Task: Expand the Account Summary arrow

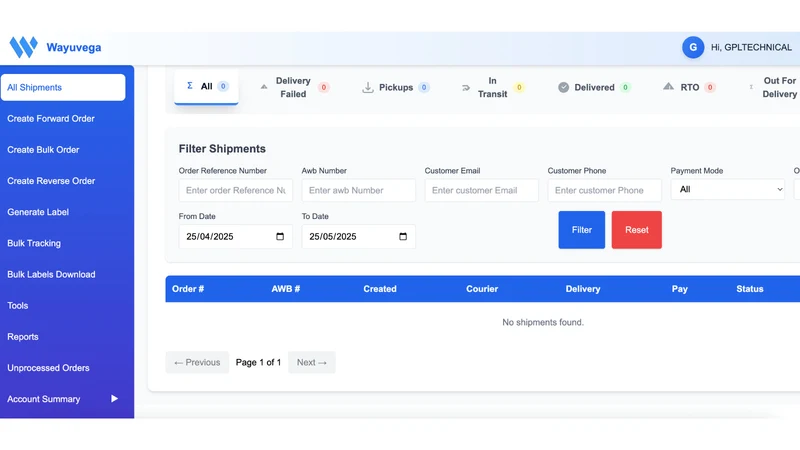Action: tap(114, 398)
